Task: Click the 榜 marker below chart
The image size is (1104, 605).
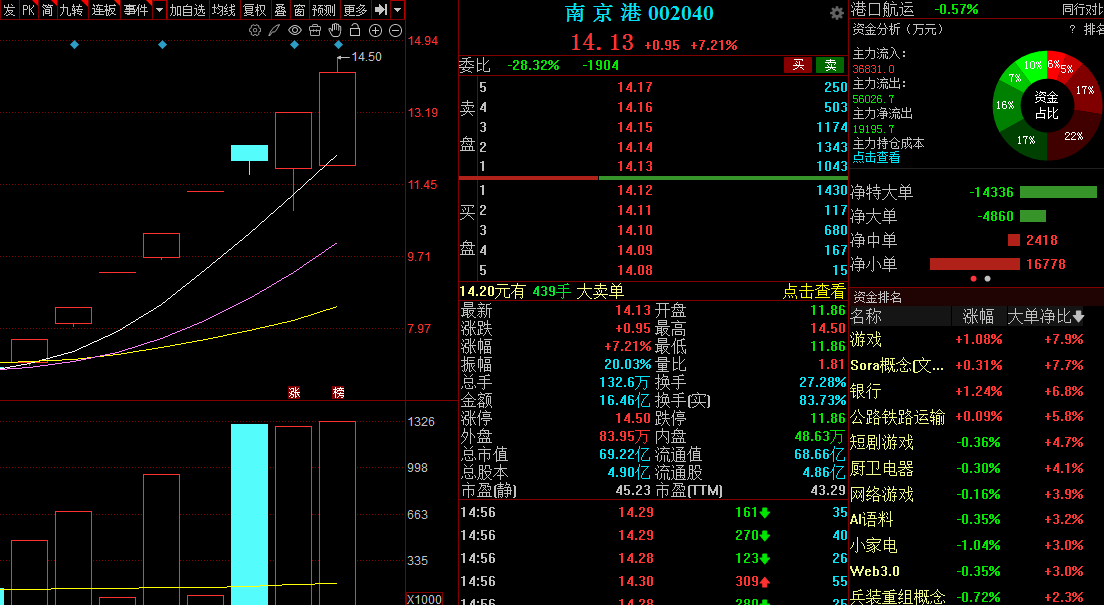Action: coord(339,392)
